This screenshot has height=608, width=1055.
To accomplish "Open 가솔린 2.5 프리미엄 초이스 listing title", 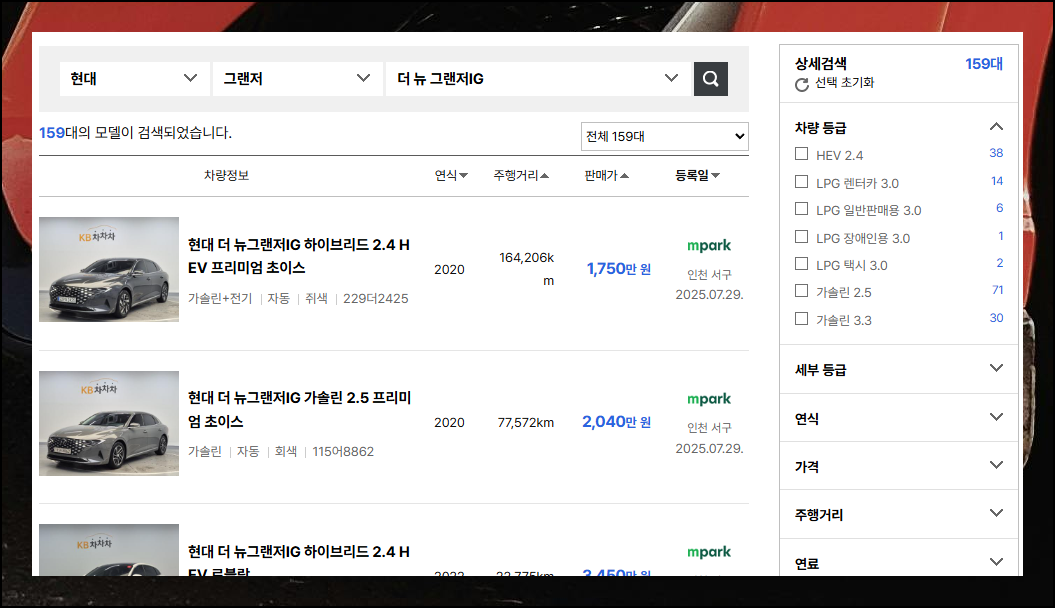I will click(x=299, y=410).
